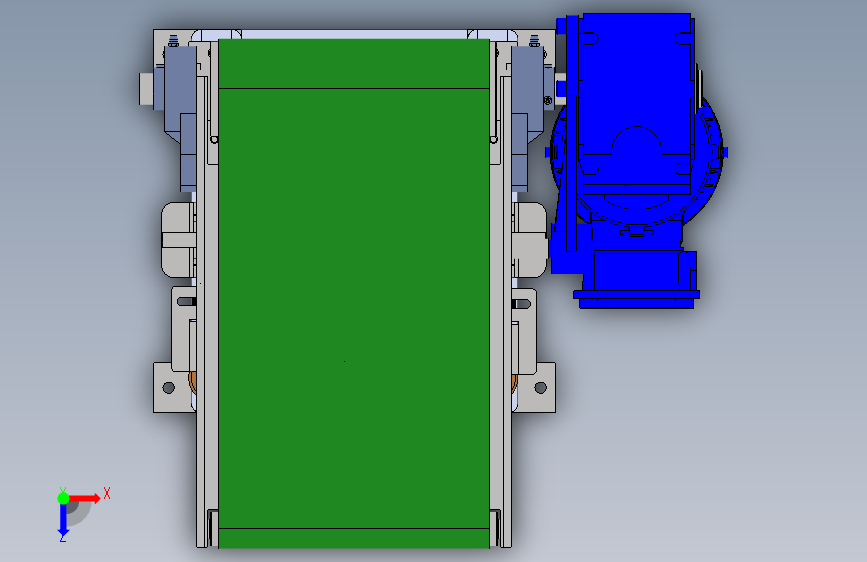Select the right rounded gray cover housing
867x562 pixels.
[529, 240]
